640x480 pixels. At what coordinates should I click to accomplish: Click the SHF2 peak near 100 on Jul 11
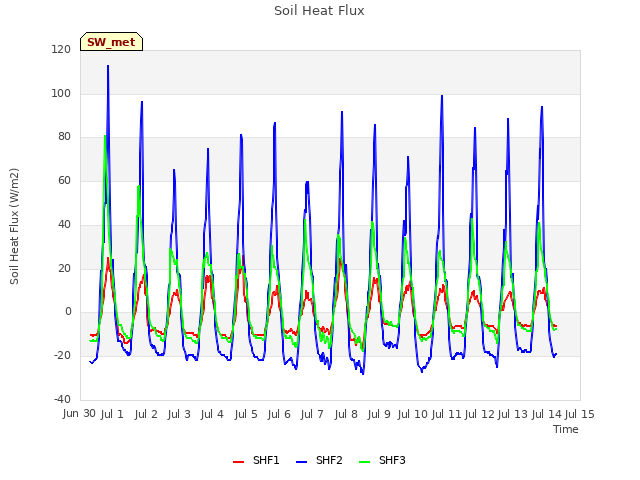[442, 96]
